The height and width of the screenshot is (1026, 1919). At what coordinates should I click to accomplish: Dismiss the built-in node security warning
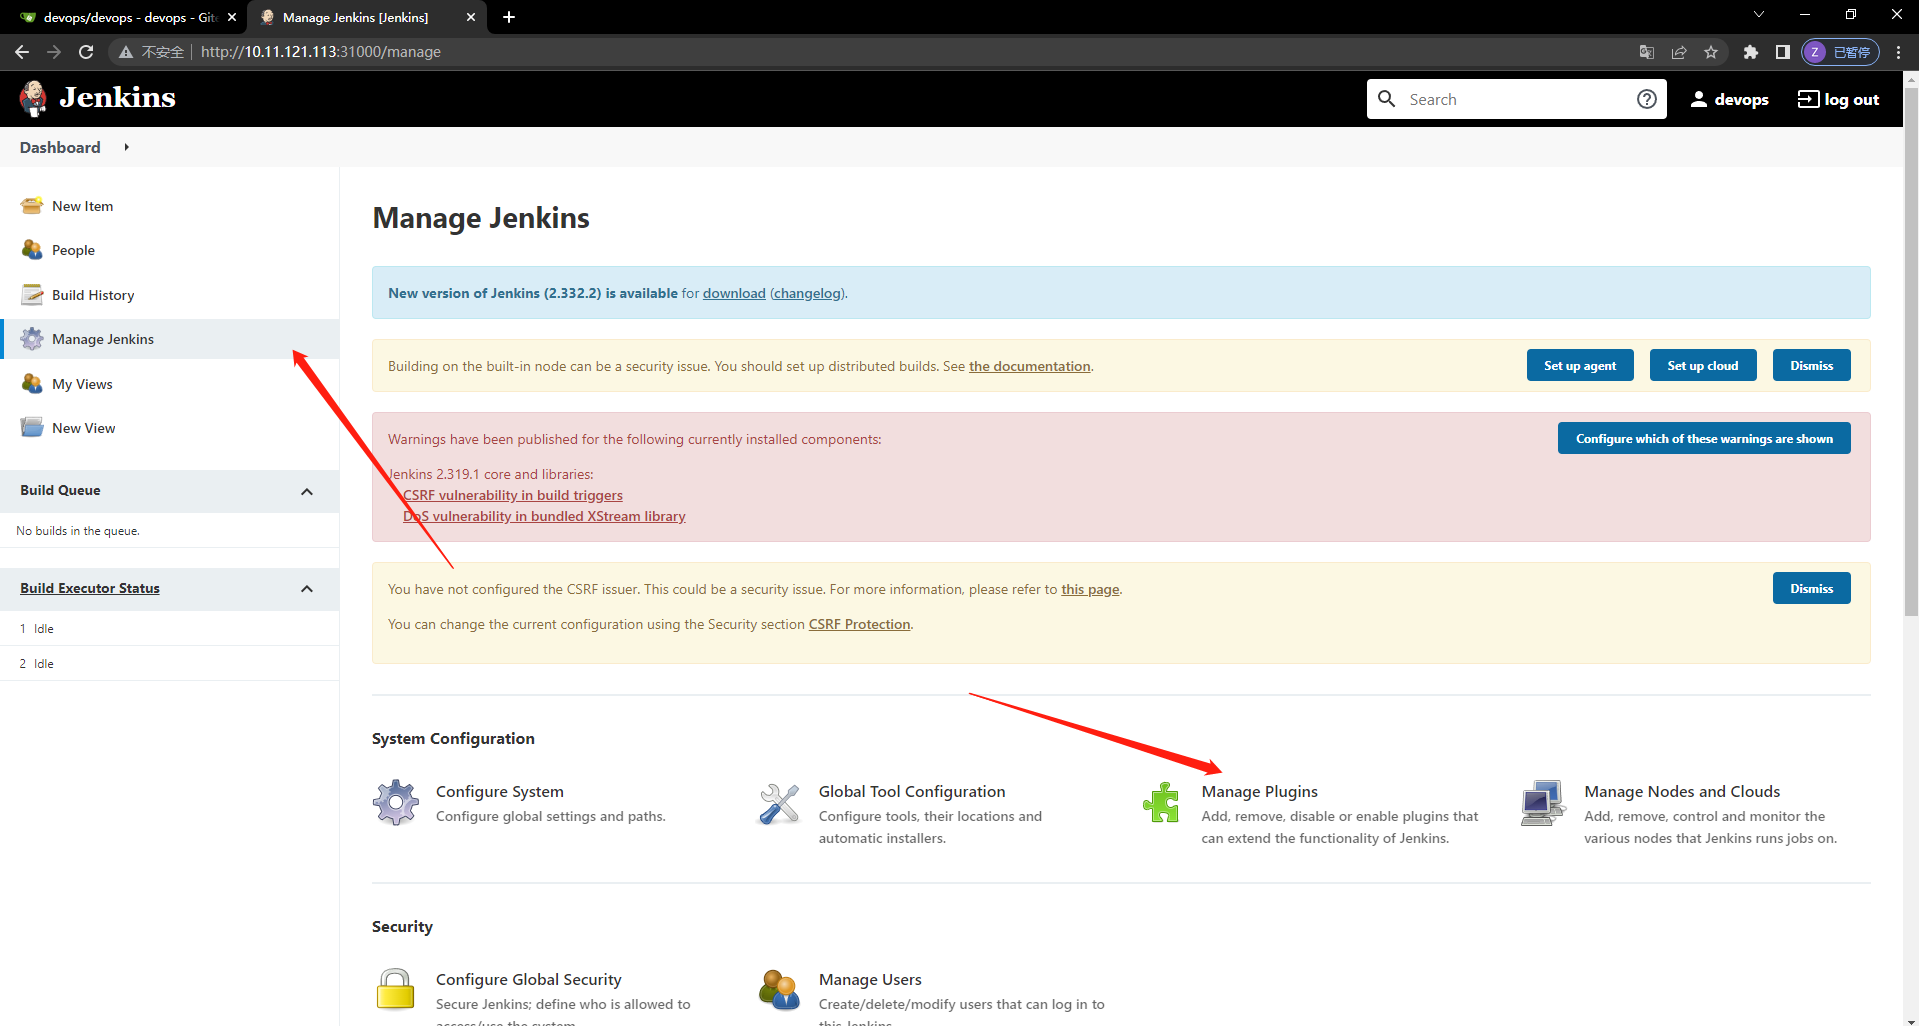[1812, 365]
